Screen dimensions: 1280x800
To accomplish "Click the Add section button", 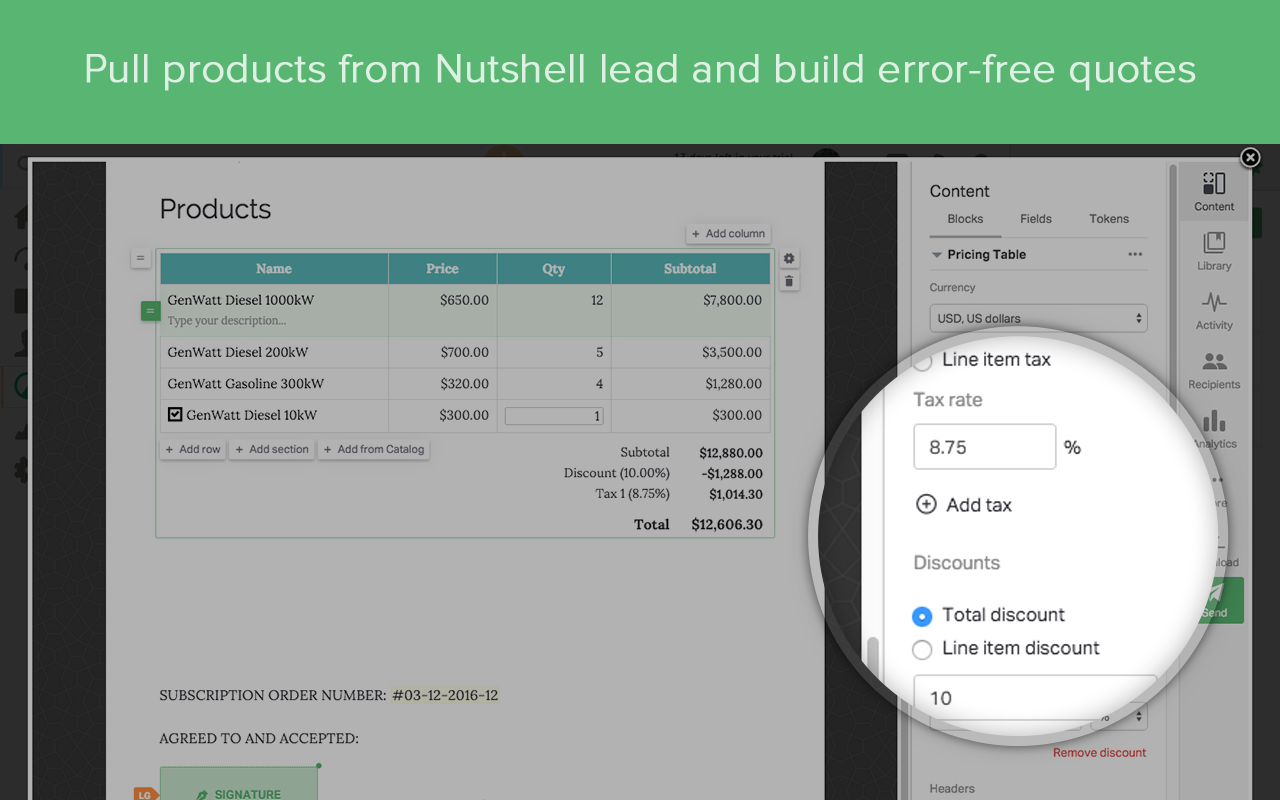I will 272,449.
